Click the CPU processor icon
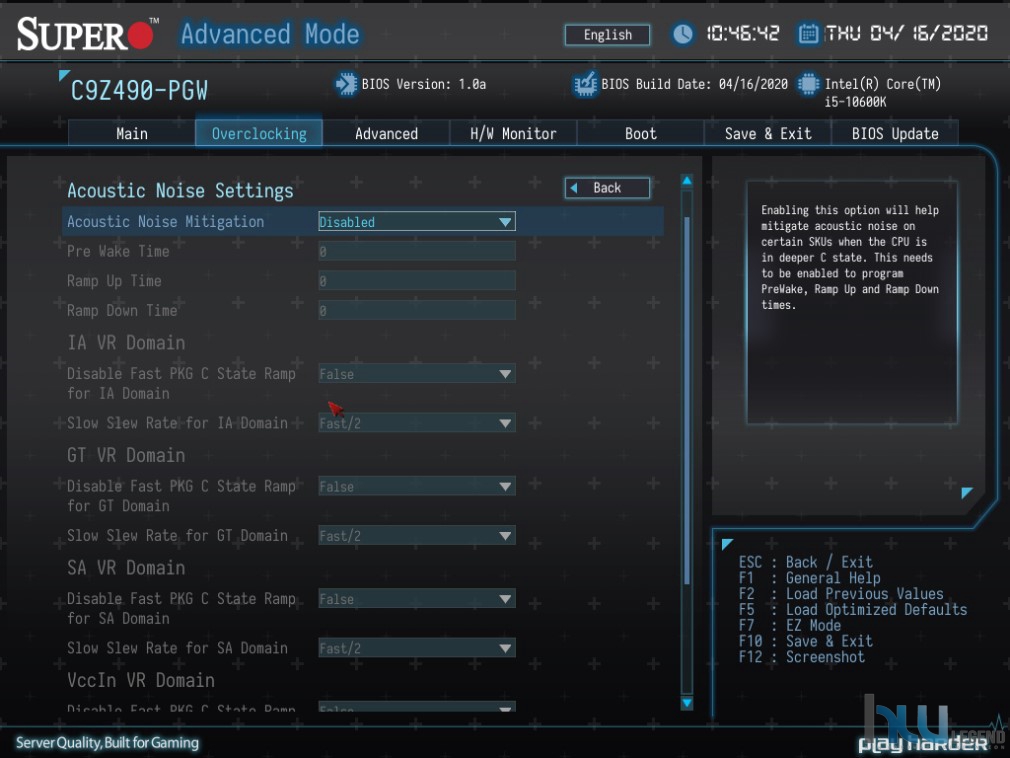This screenshot has height=758, width=1010. tap(808, 84)
